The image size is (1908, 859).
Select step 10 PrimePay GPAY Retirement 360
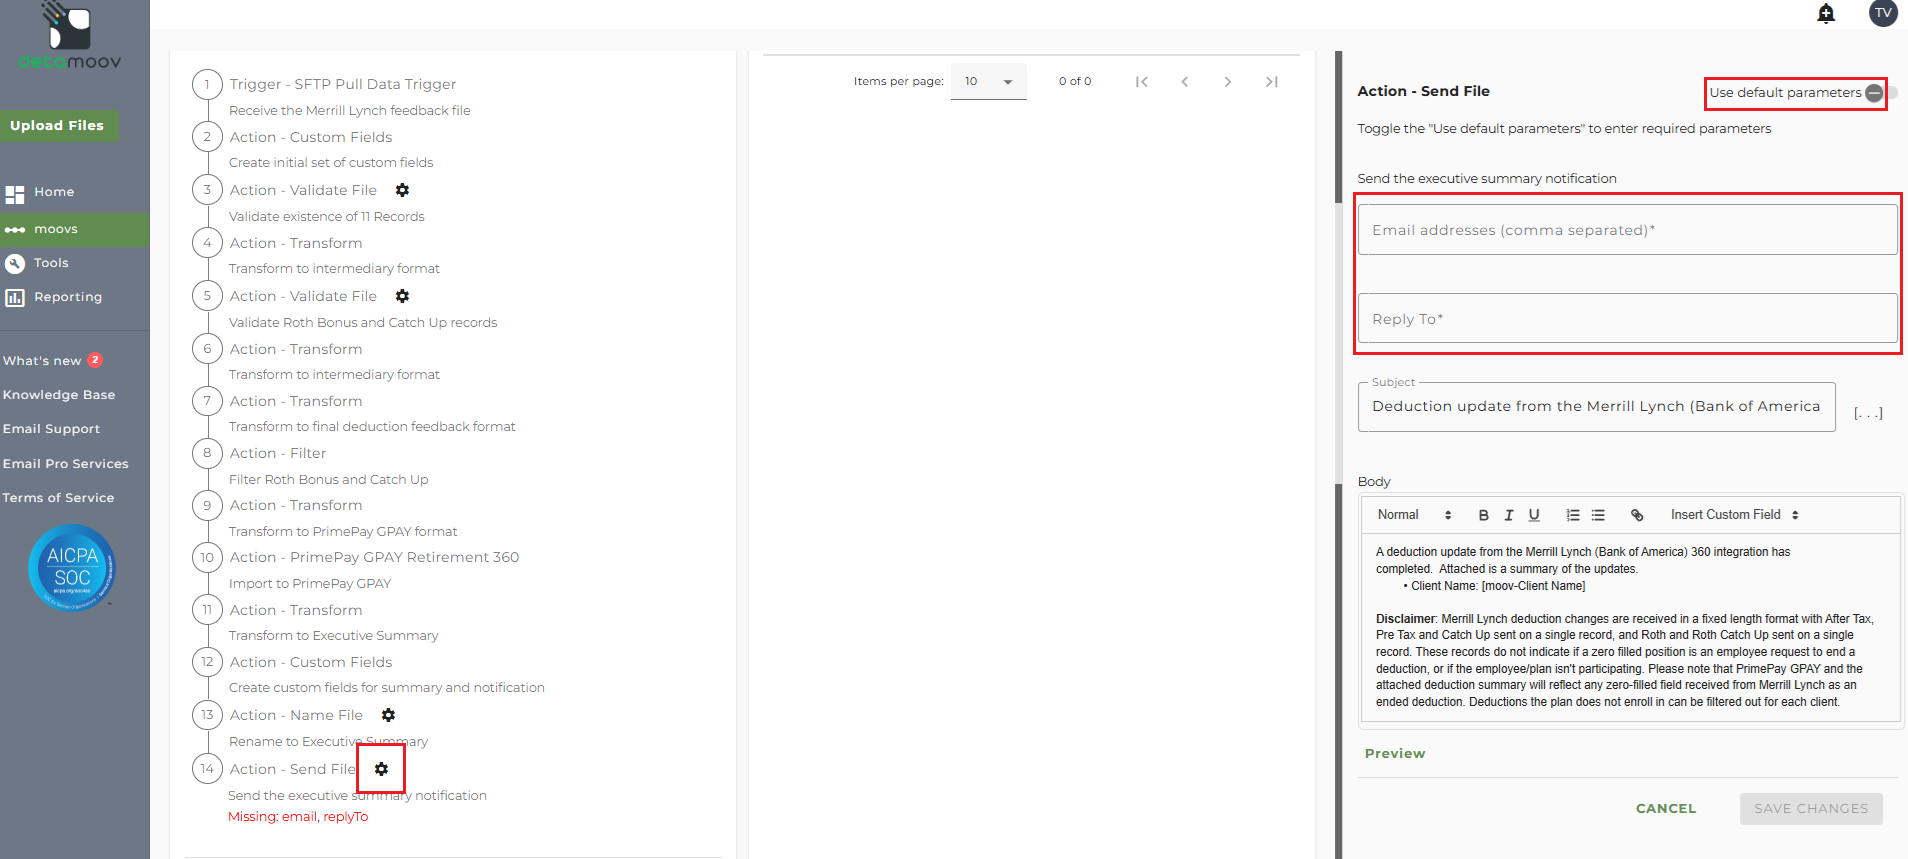[x=374, y=557]
